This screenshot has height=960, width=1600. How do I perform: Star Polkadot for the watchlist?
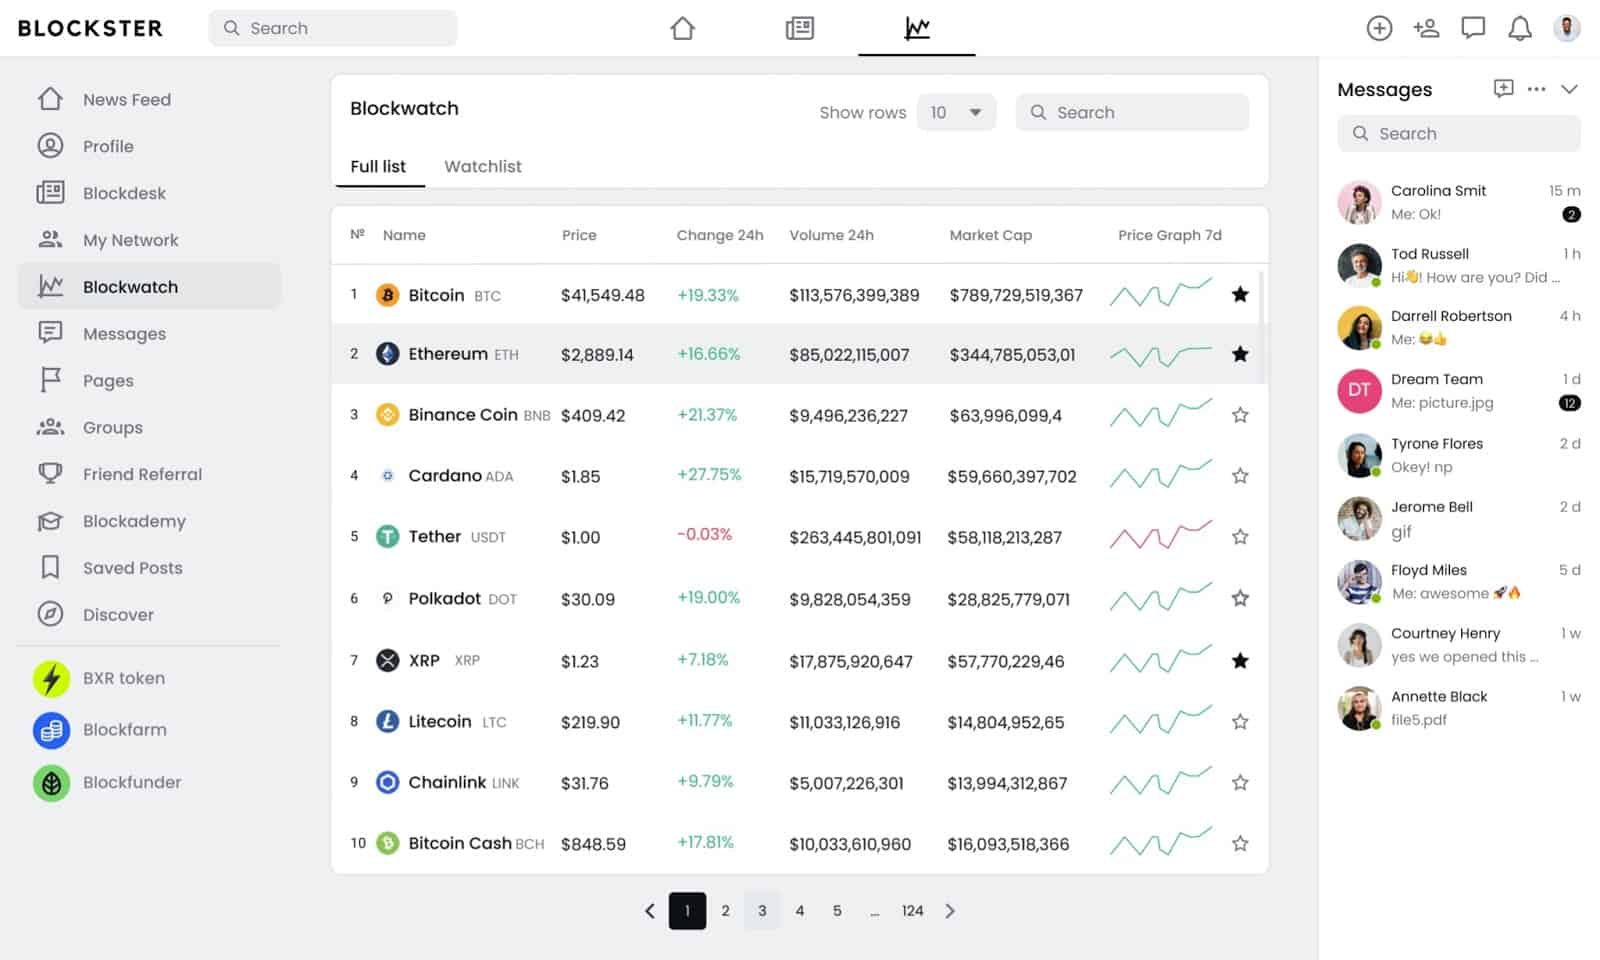point(1240,598)
